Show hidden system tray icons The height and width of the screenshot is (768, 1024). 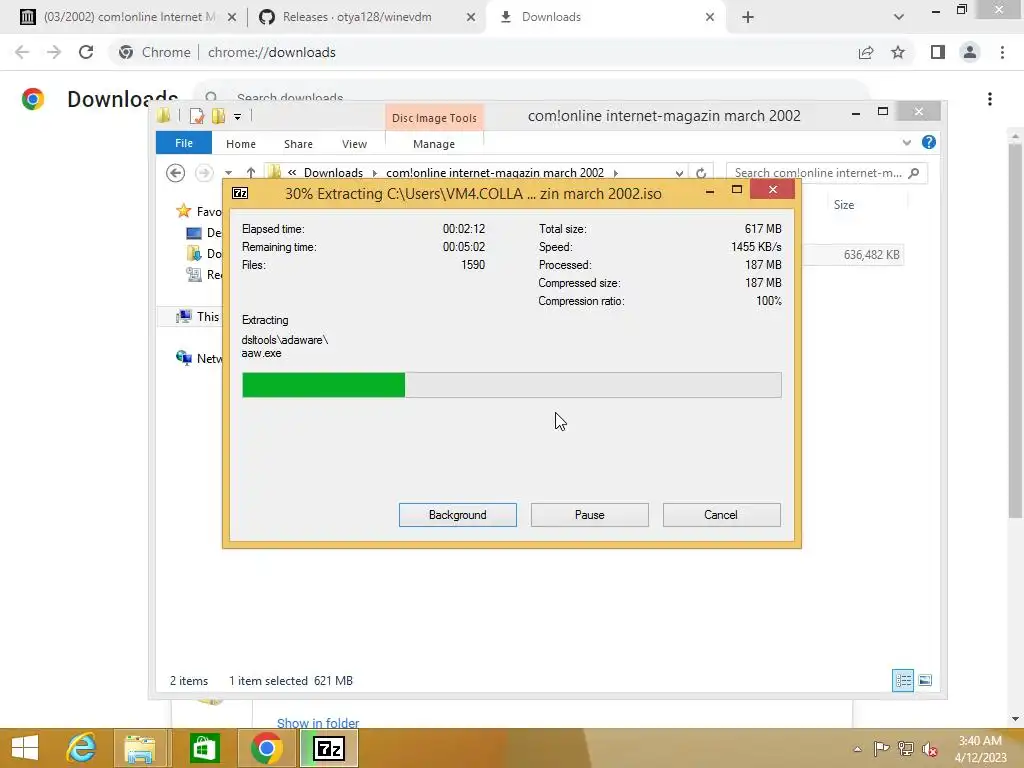coord(857,749)
